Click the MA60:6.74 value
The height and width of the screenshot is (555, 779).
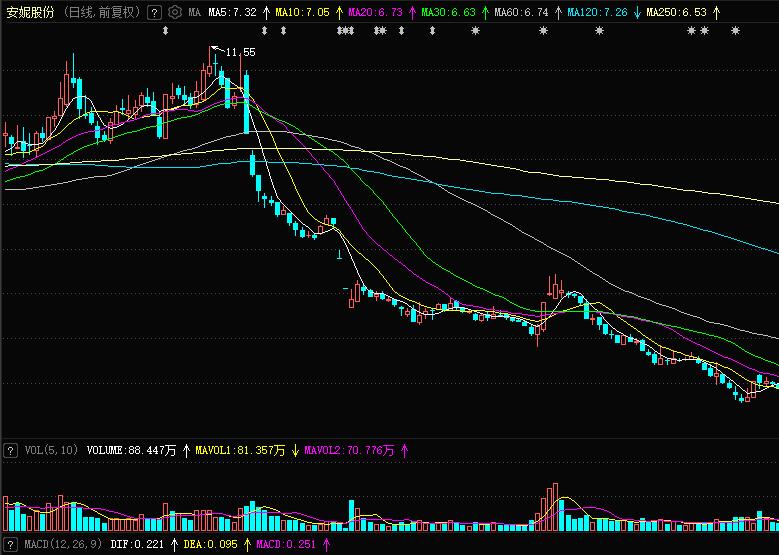[522, 12]
